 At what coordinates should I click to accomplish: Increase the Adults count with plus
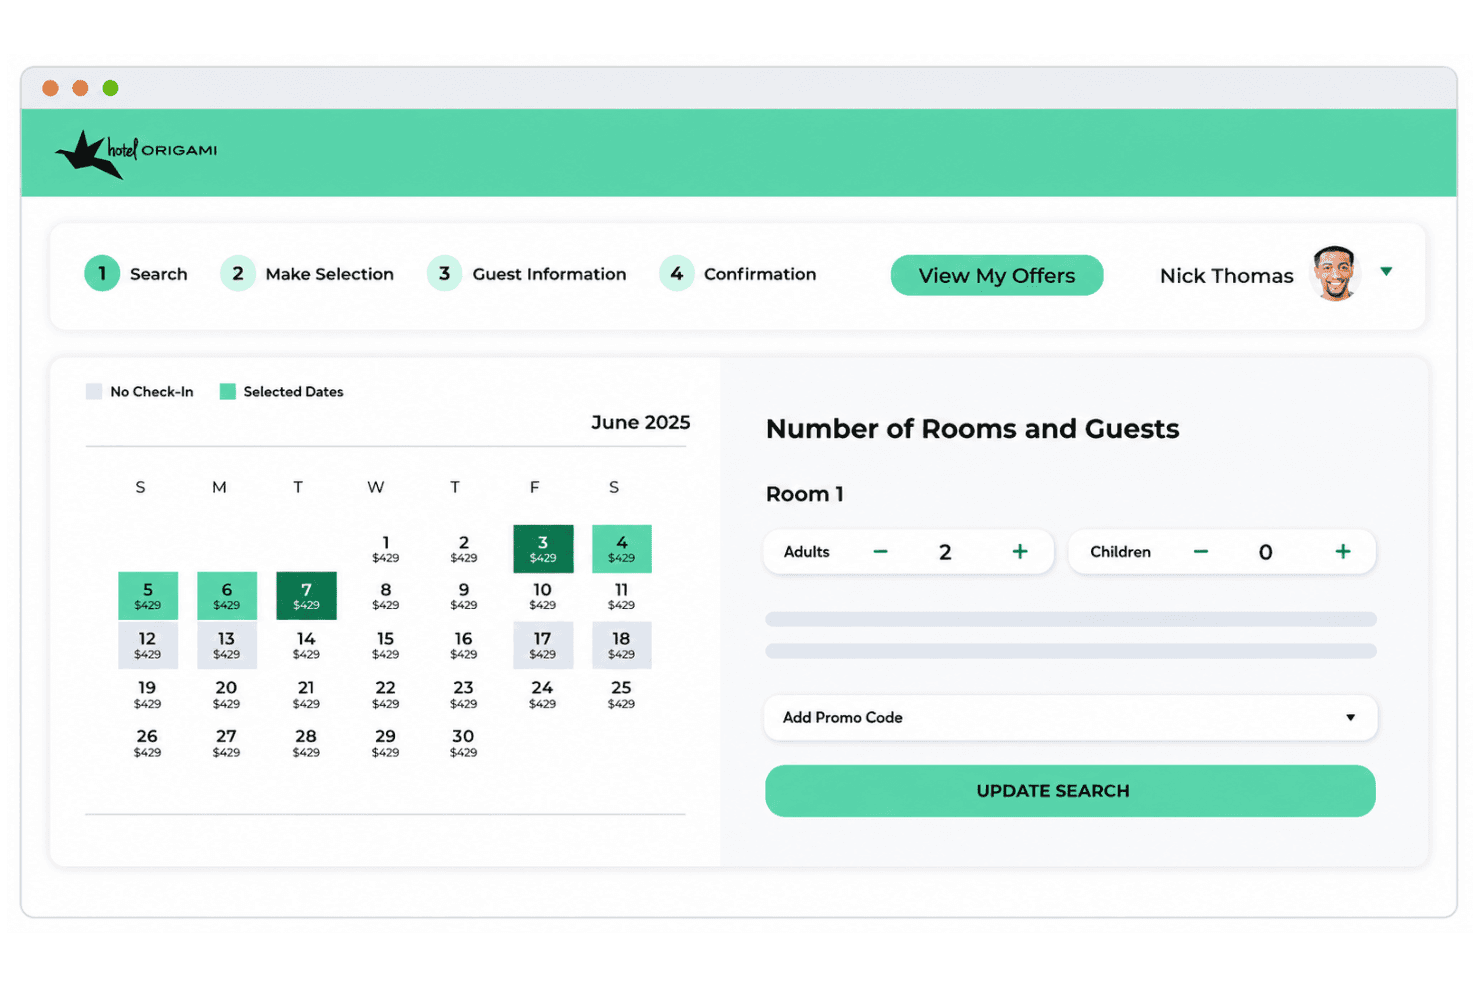click(1020, 552)
